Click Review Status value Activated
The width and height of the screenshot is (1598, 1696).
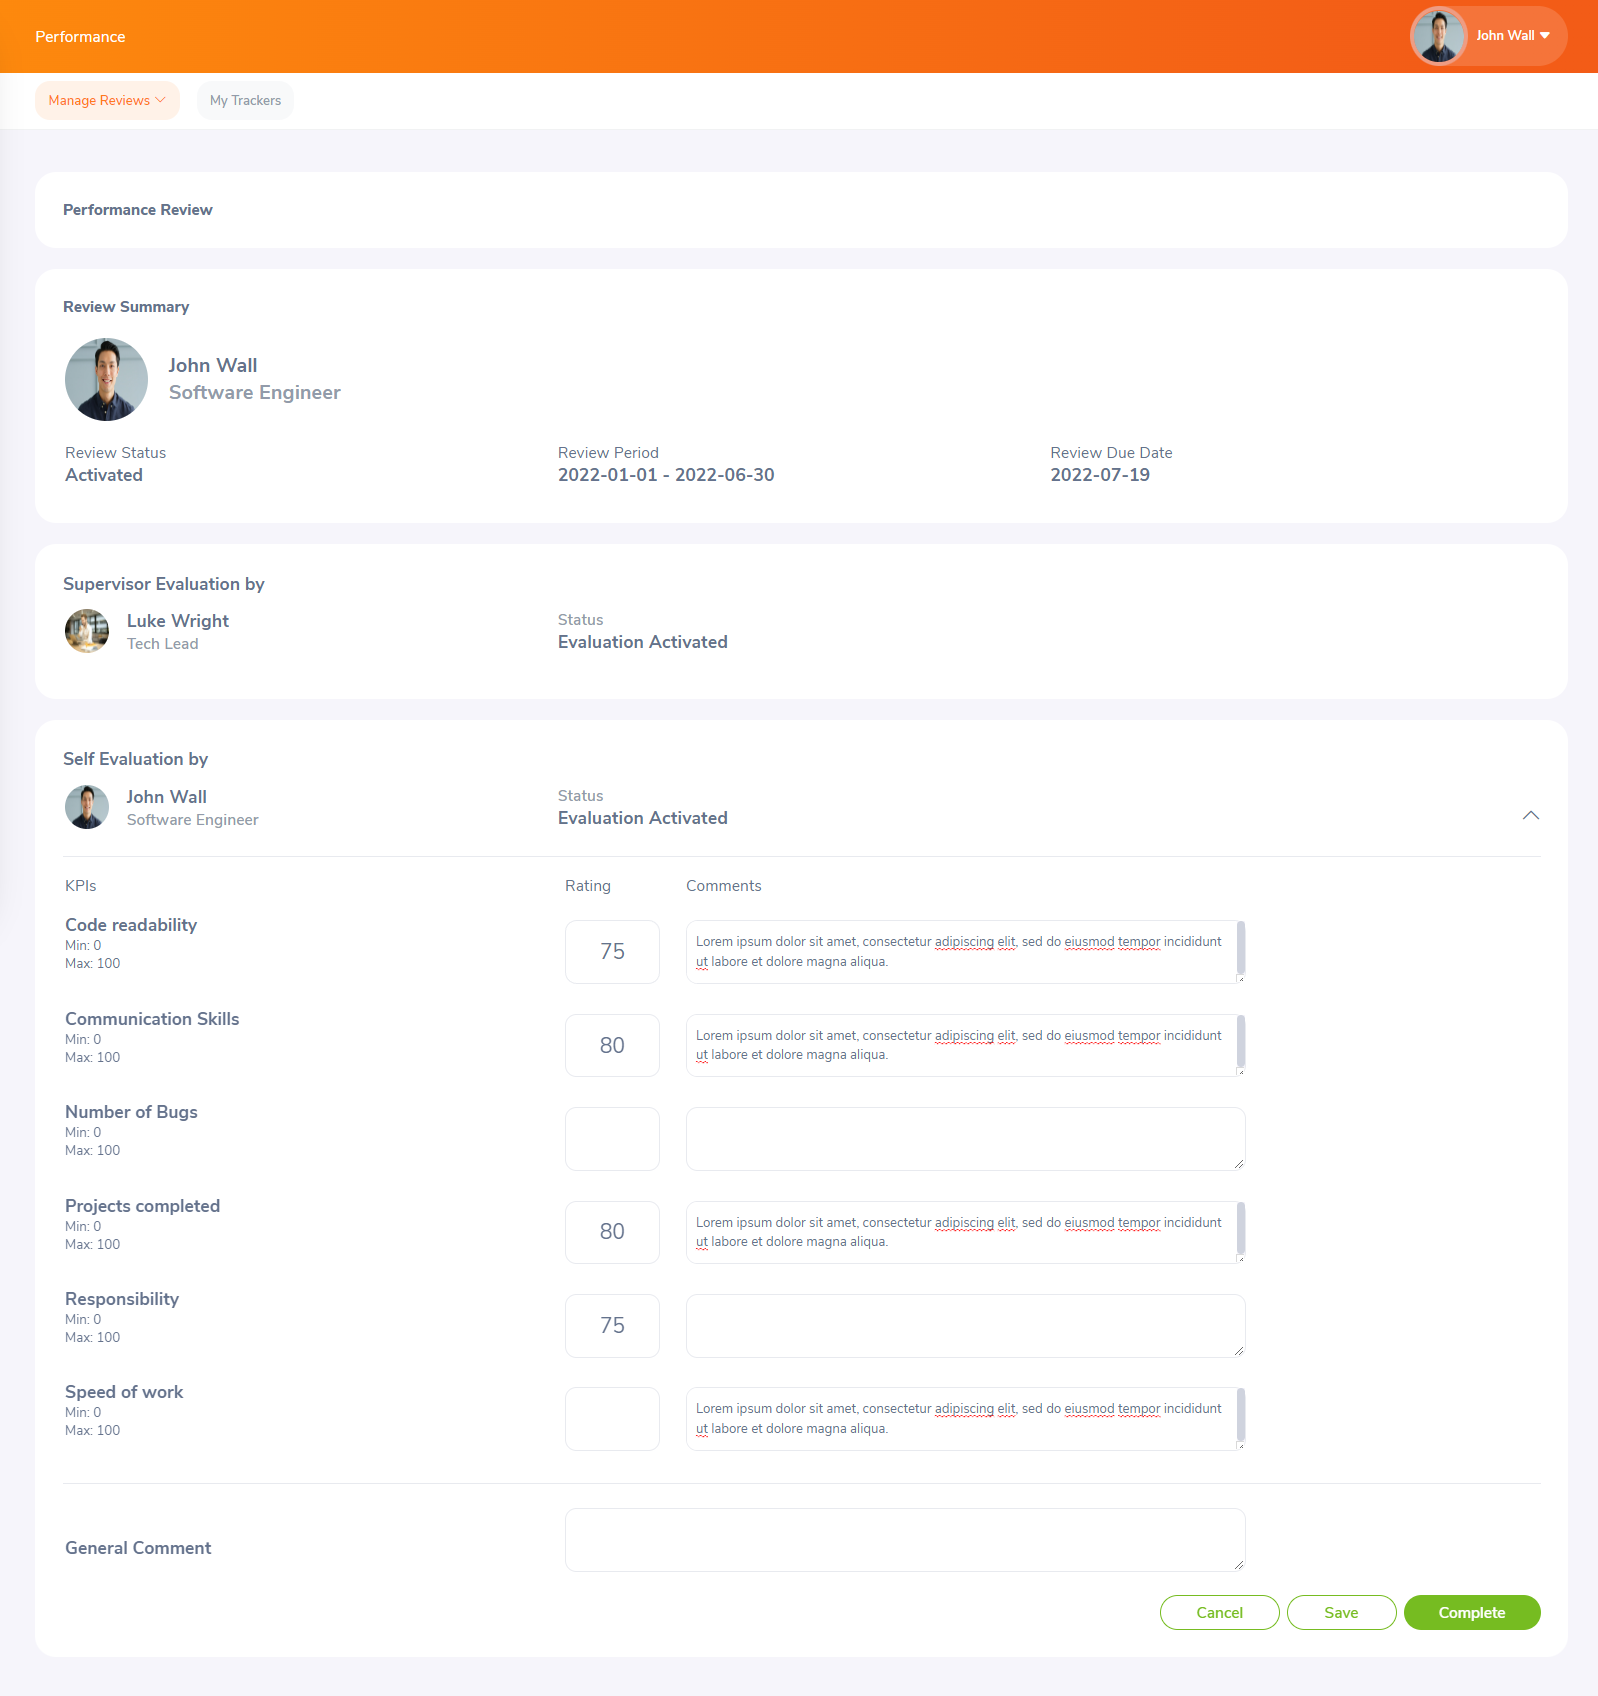104,475
